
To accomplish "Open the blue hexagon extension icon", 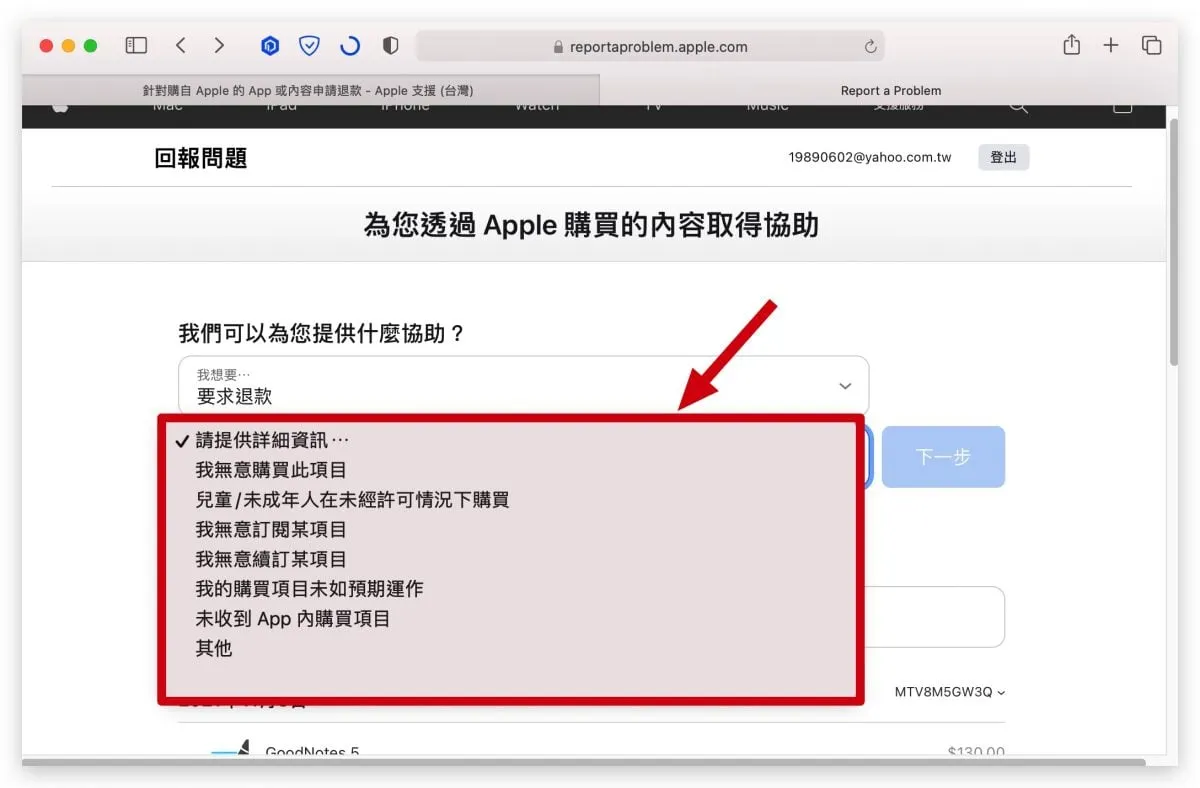I will [x=269, y=45].
